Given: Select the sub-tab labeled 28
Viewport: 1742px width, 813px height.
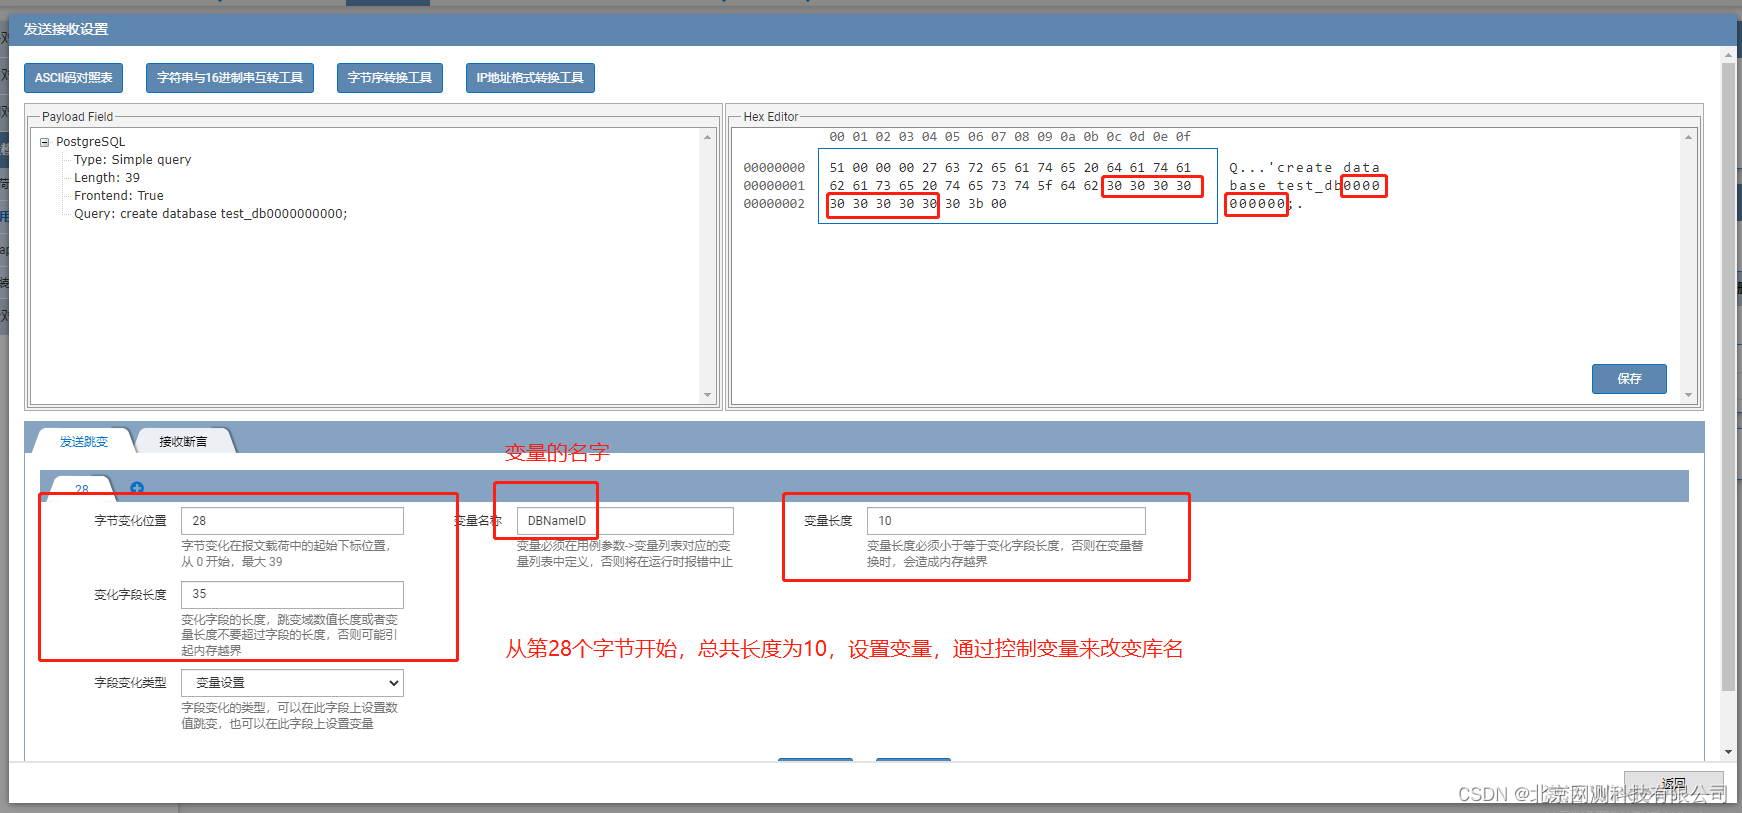Looking at the screenshot, I should (x=82, y=489).
